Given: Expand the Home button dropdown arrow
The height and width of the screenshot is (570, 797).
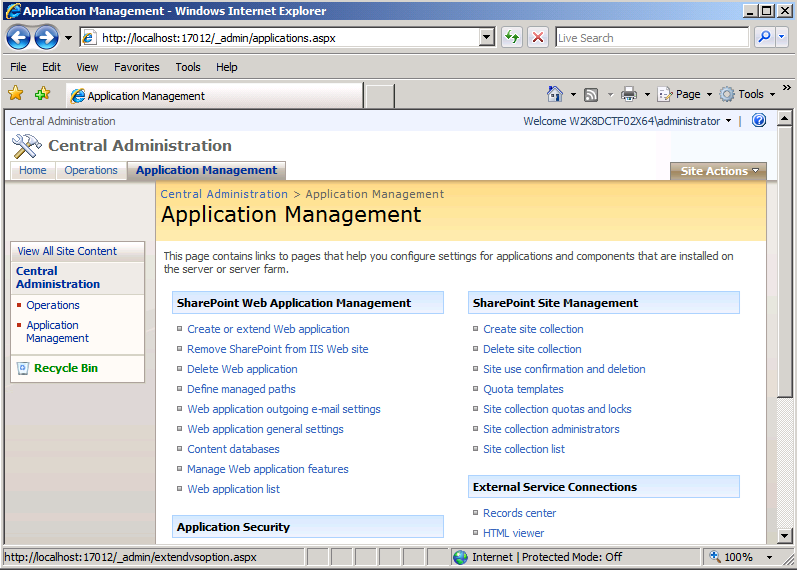Looking at the screenshot, I should pos(573,94).
